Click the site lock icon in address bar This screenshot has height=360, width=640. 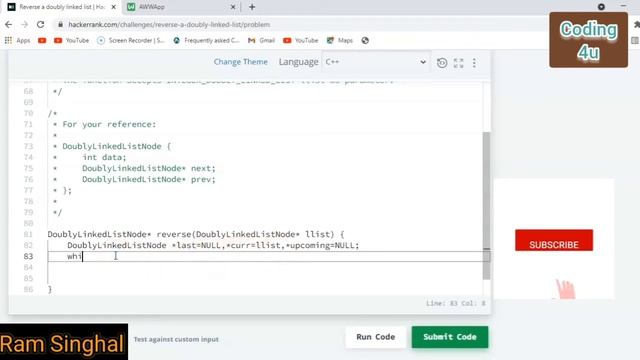click(60, 24)
